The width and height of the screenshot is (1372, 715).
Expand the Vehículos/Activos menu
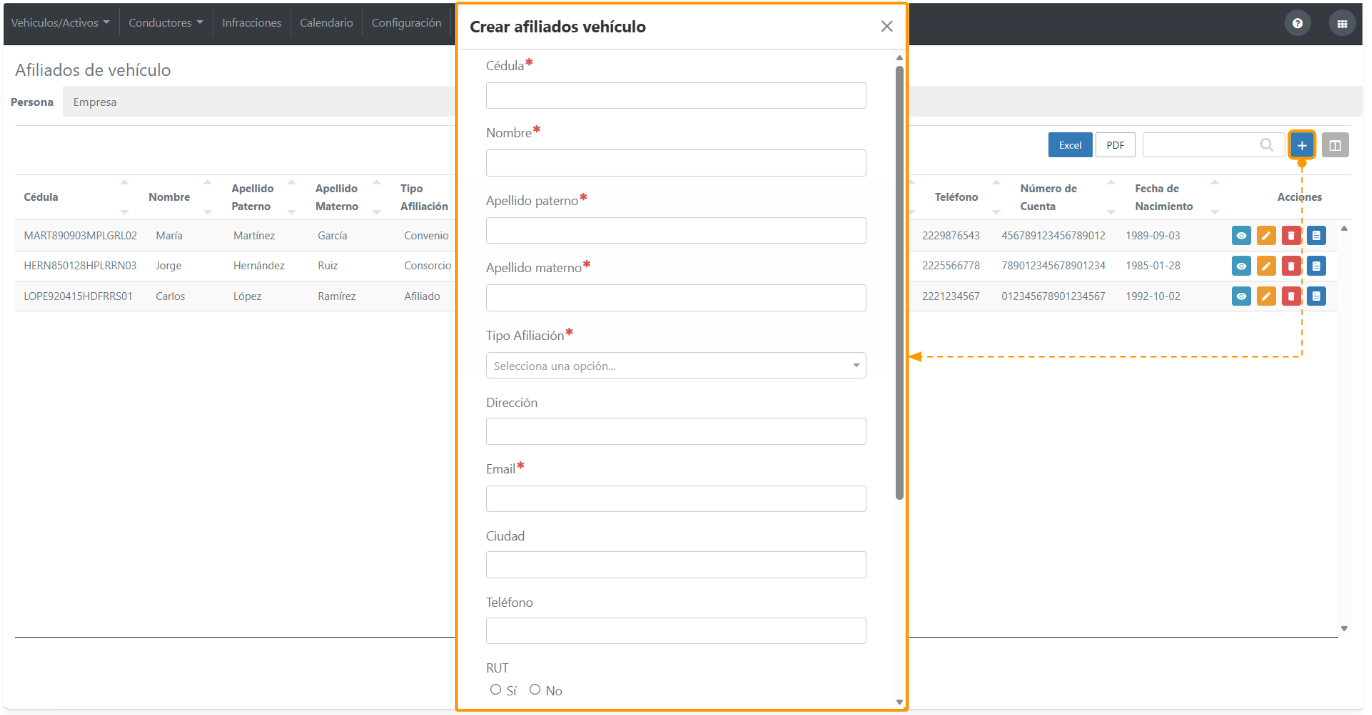tap(60, 23)
